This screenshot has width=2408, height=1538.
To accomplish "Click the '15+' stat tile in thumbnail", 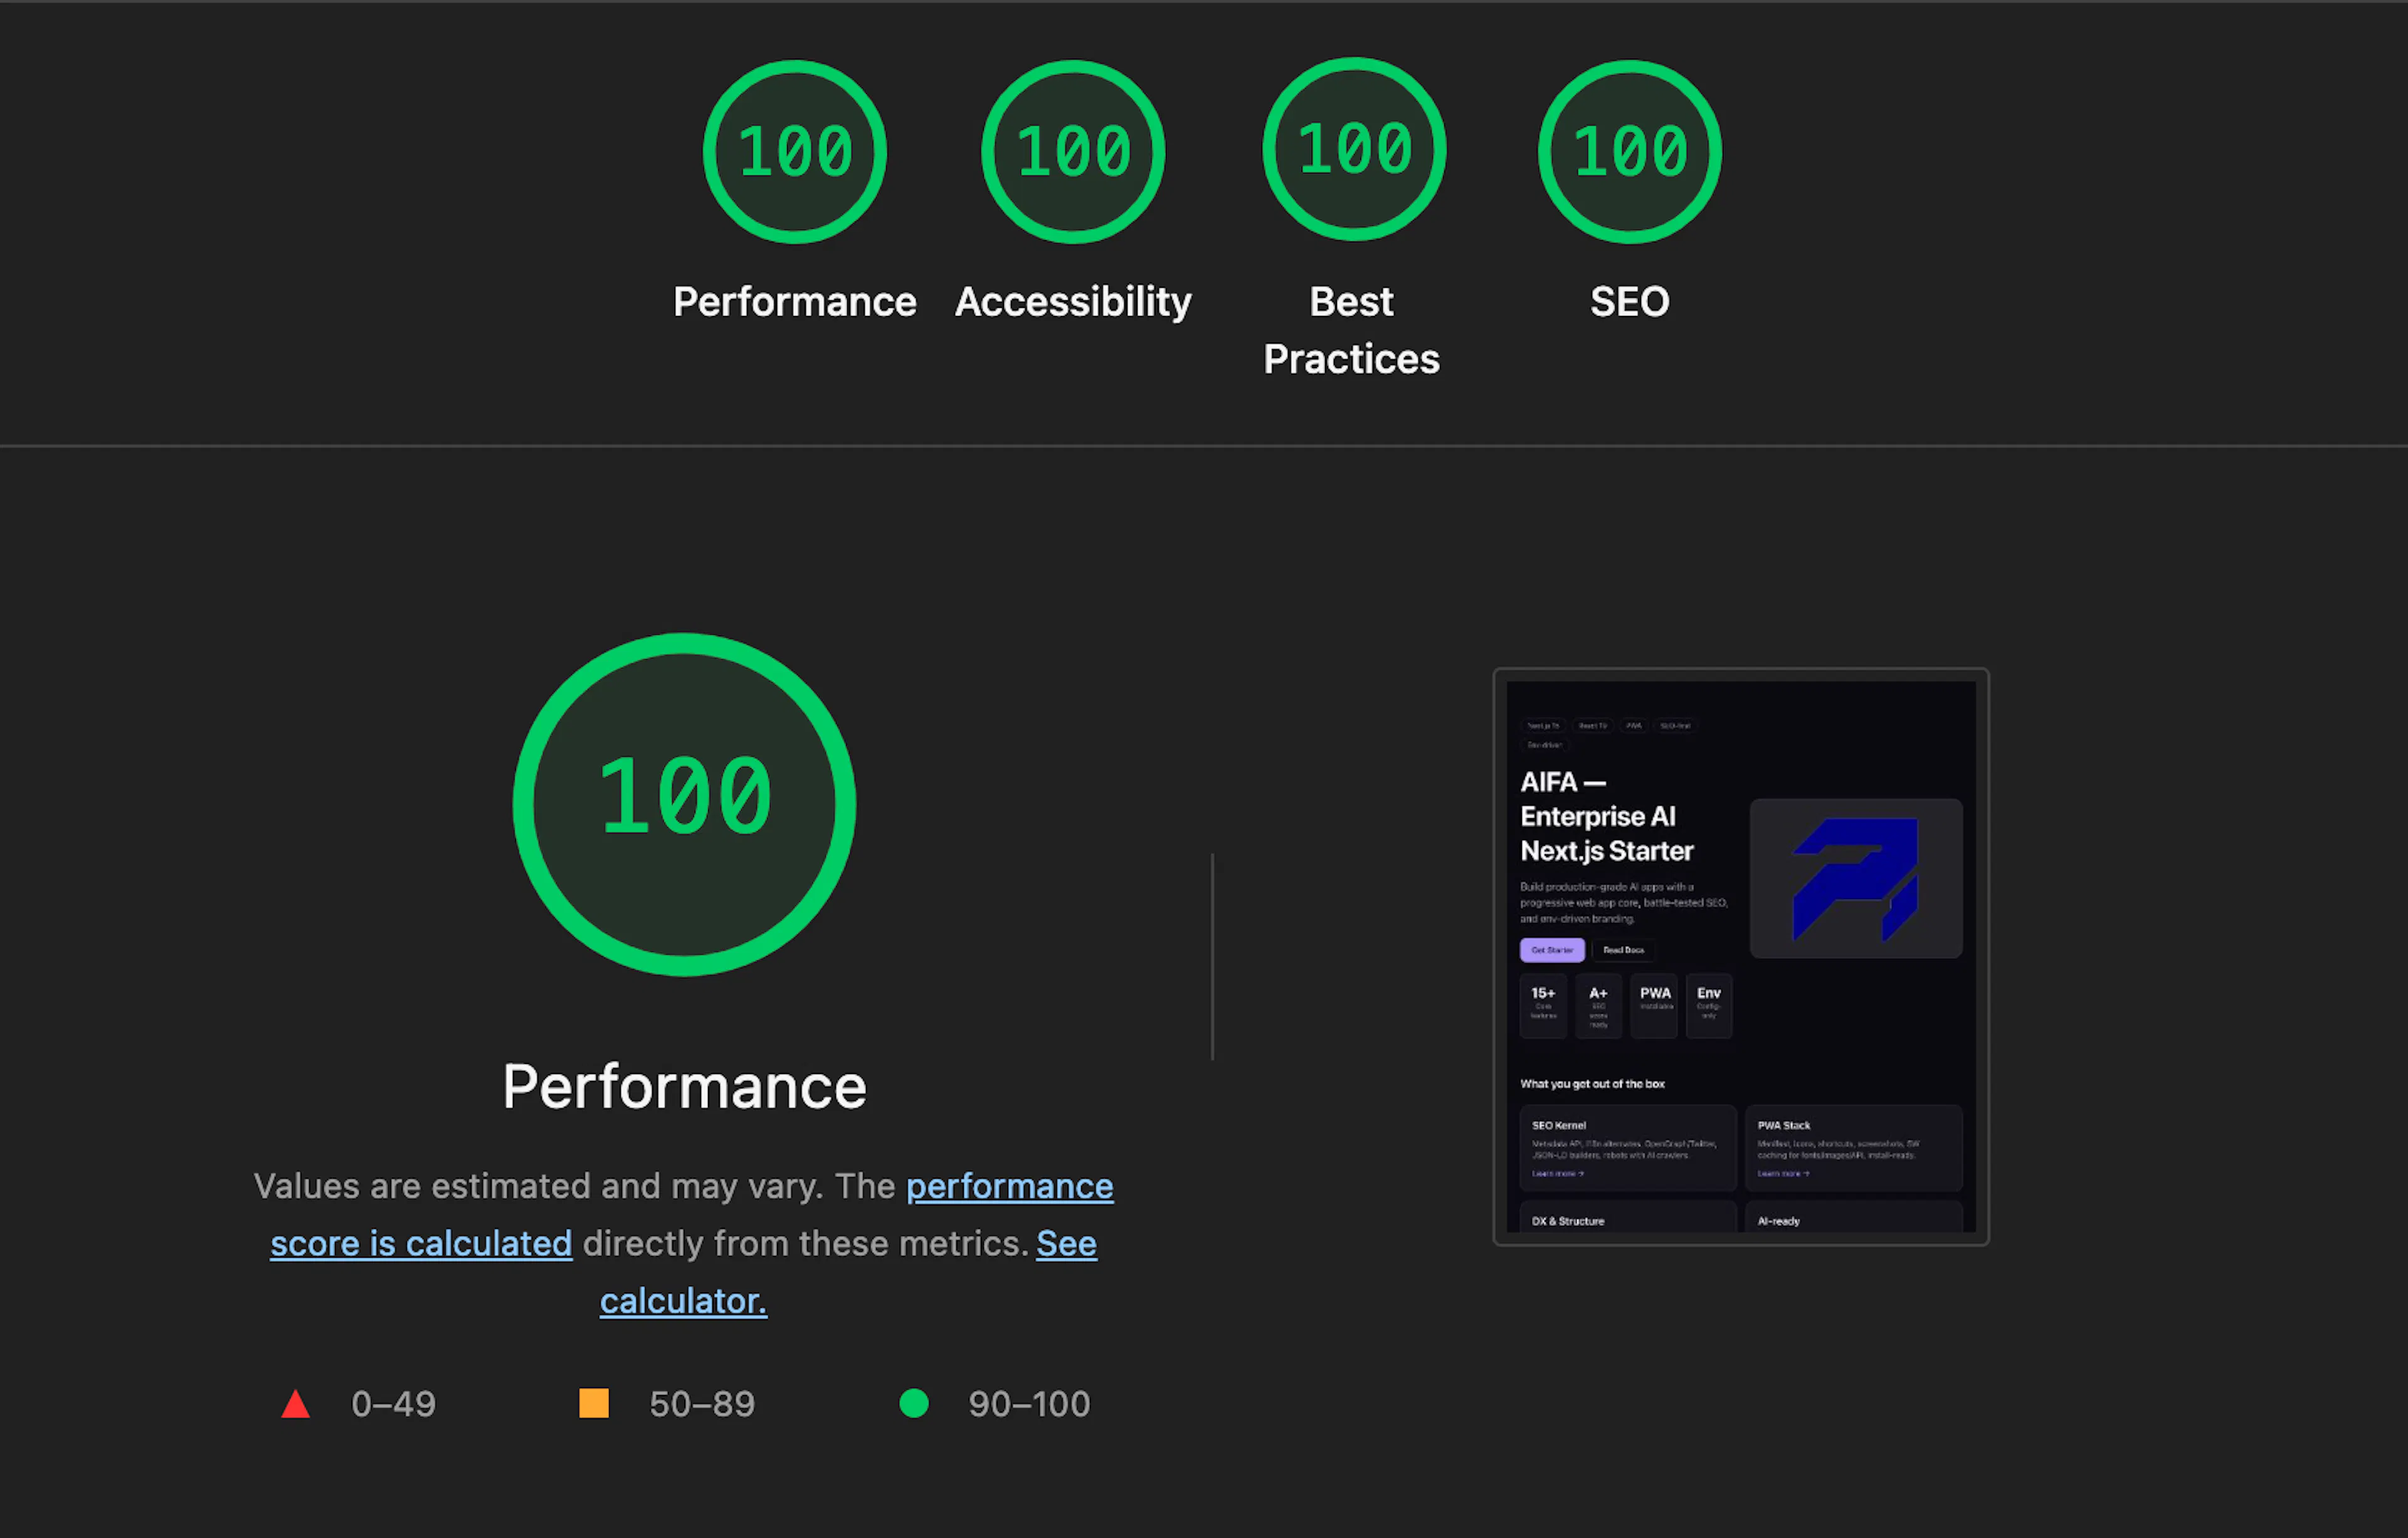I will pos(1543,1006).
